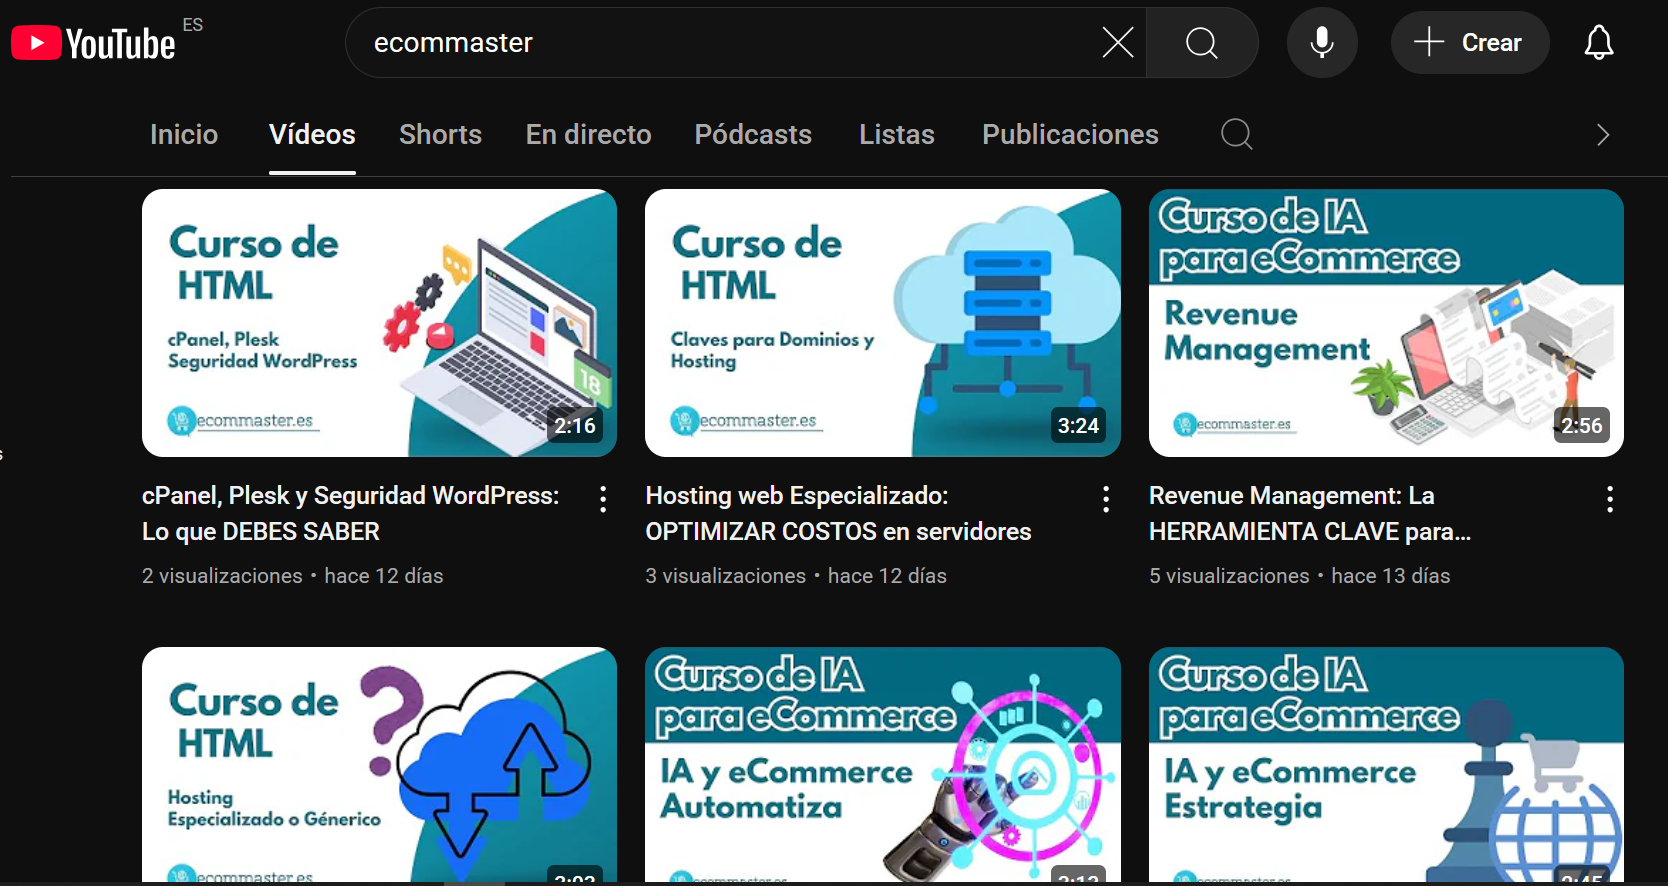Search within channel using tab-bar magnifier
1668x886 pixels.
pos(1236,134)
